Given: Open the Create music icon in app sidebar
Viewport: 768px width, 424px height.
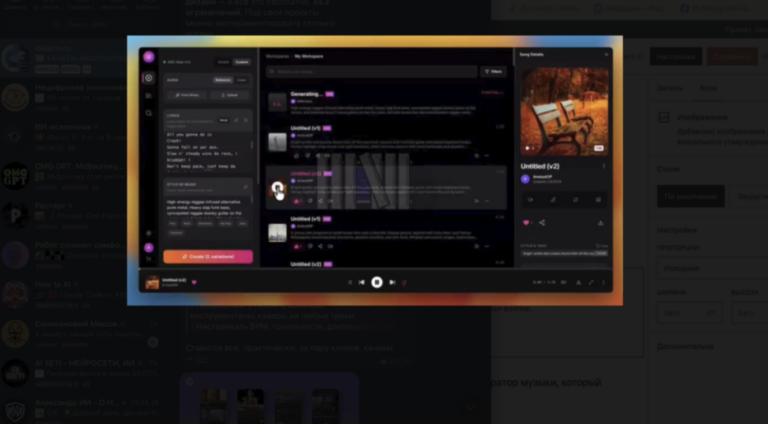Looking at the screenshot, I should 149,78.
